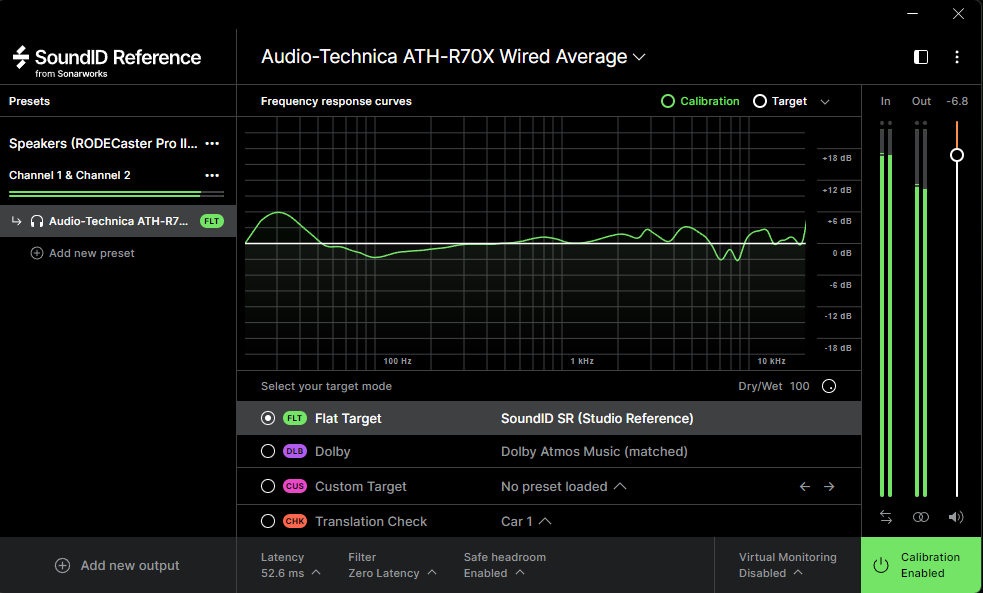The image size is (983, 593).
Task: Choose the Translation Check radio button
Action: click(x=267, y=522)
